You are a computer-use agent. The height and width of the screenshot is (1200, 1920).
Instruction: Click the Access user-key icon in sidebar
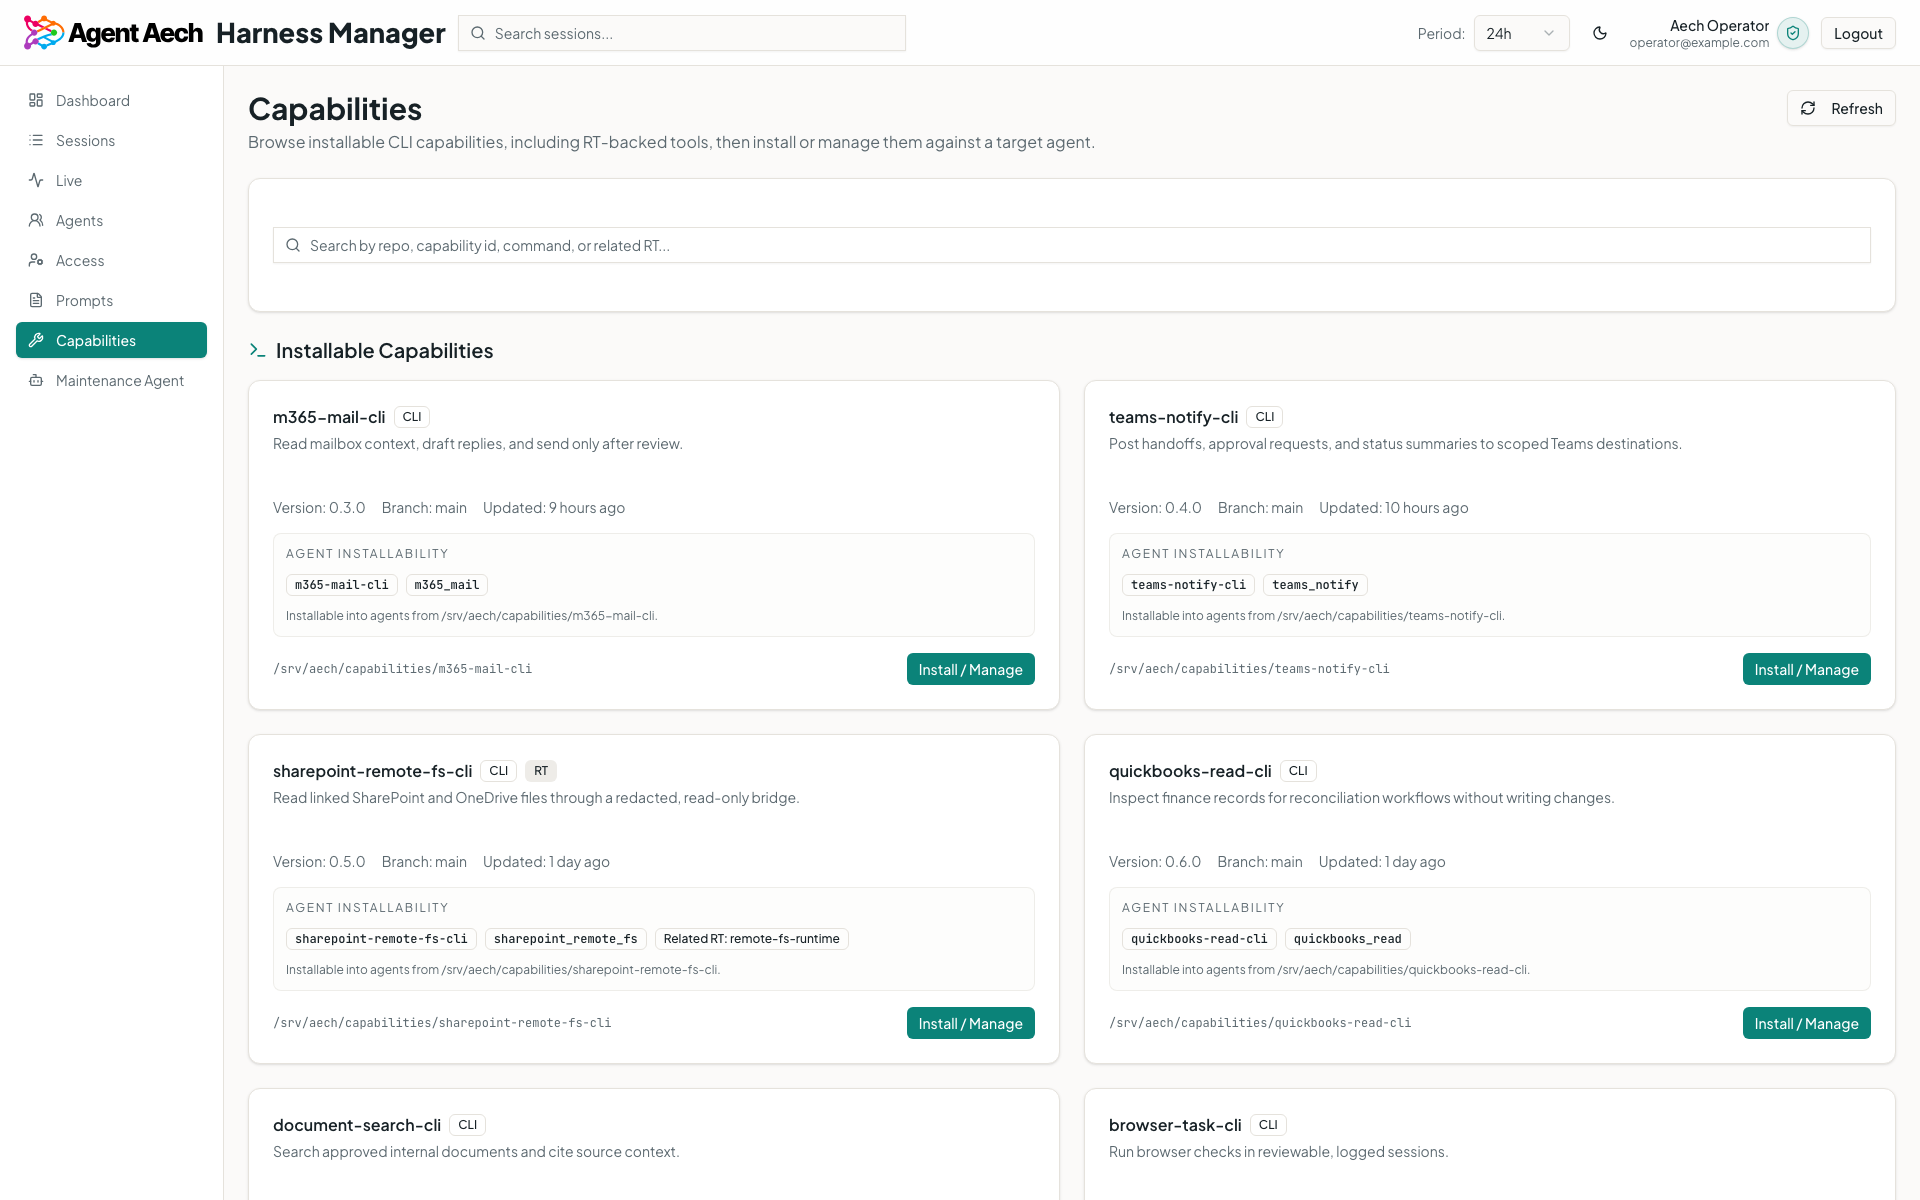[x=36, y=260]
